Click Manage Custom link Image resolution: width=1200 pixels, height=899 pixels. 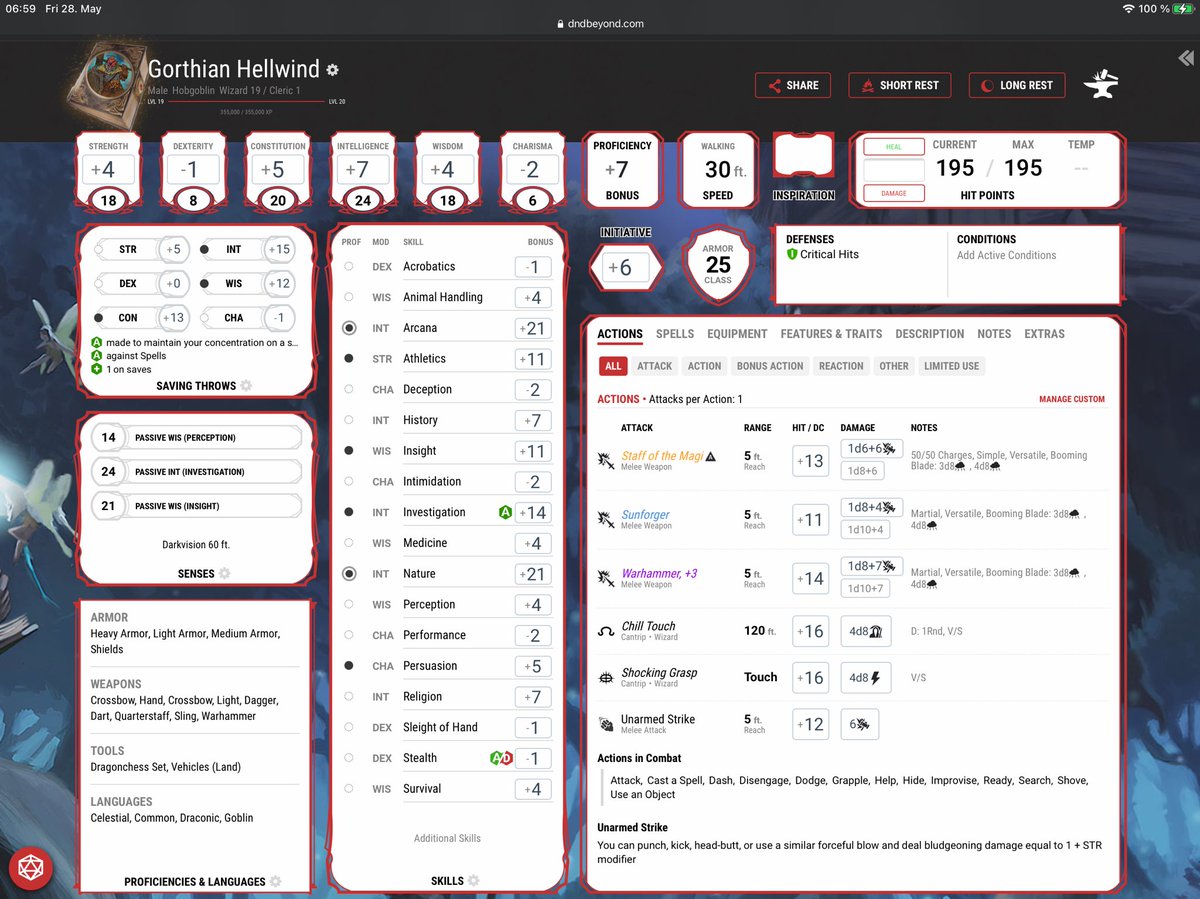pyautogui.click(x=1072, y=399)
